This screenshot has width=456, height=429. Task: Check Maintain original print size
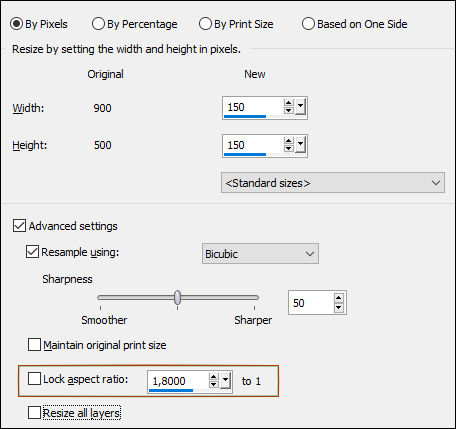(34, 345)
